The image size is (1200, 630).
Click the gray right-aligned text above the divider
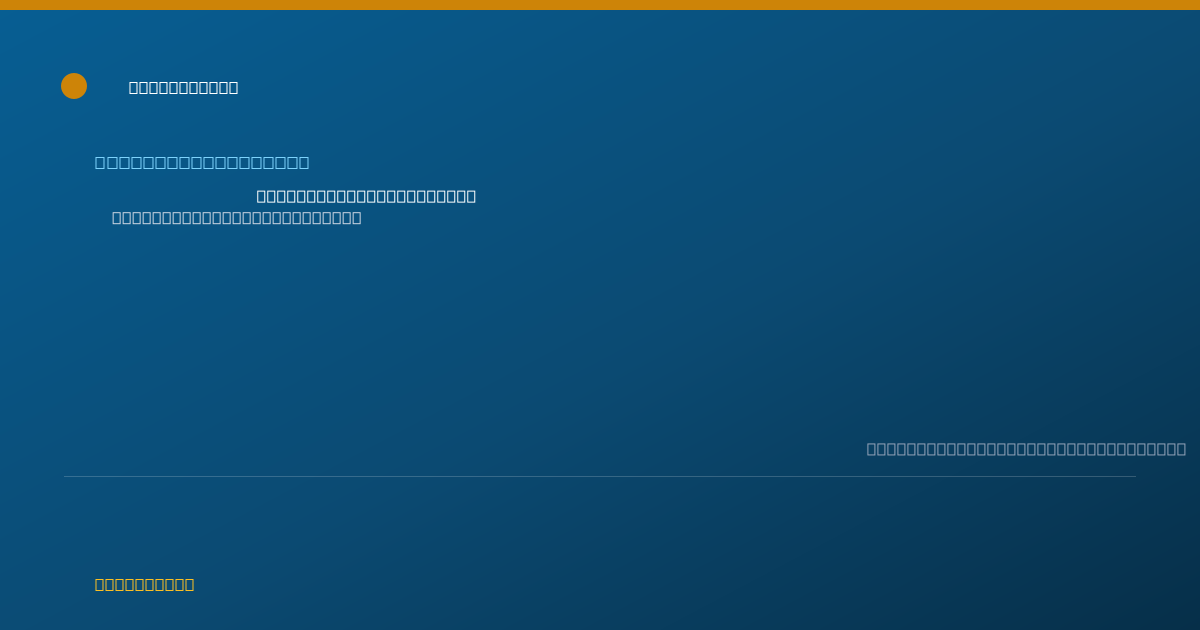(x=1026, y=449)
